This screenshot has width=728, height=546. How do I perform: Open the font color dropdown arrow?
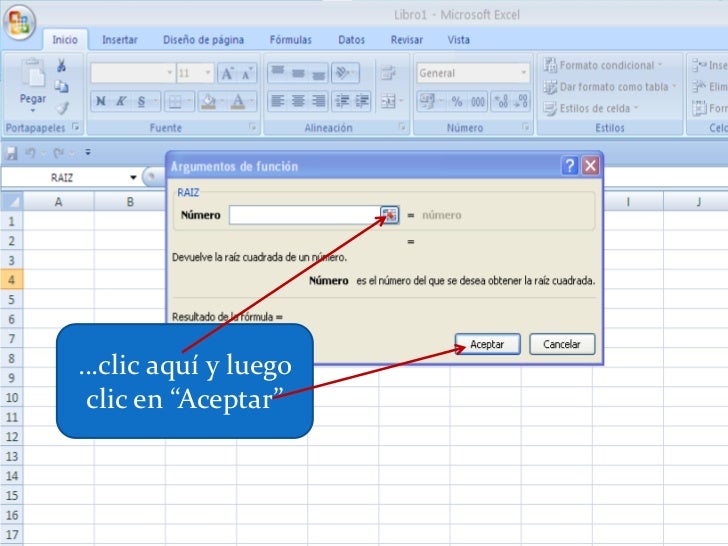252,101
